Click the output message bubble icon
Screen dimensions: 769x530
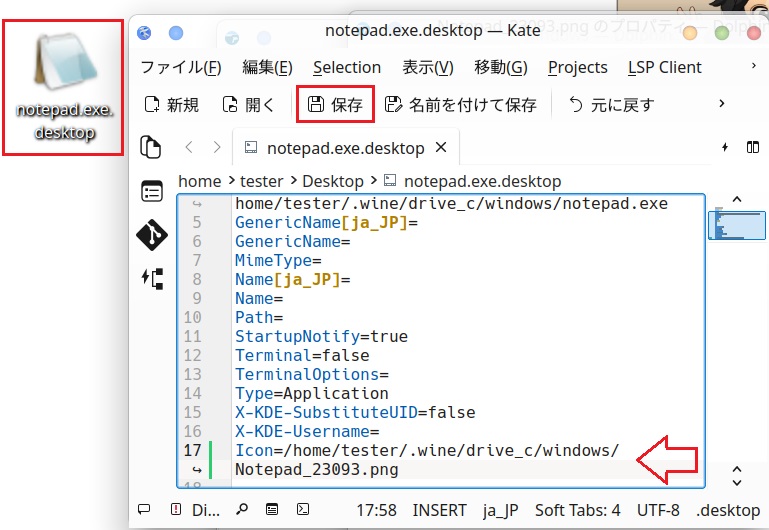pos(144,510)
